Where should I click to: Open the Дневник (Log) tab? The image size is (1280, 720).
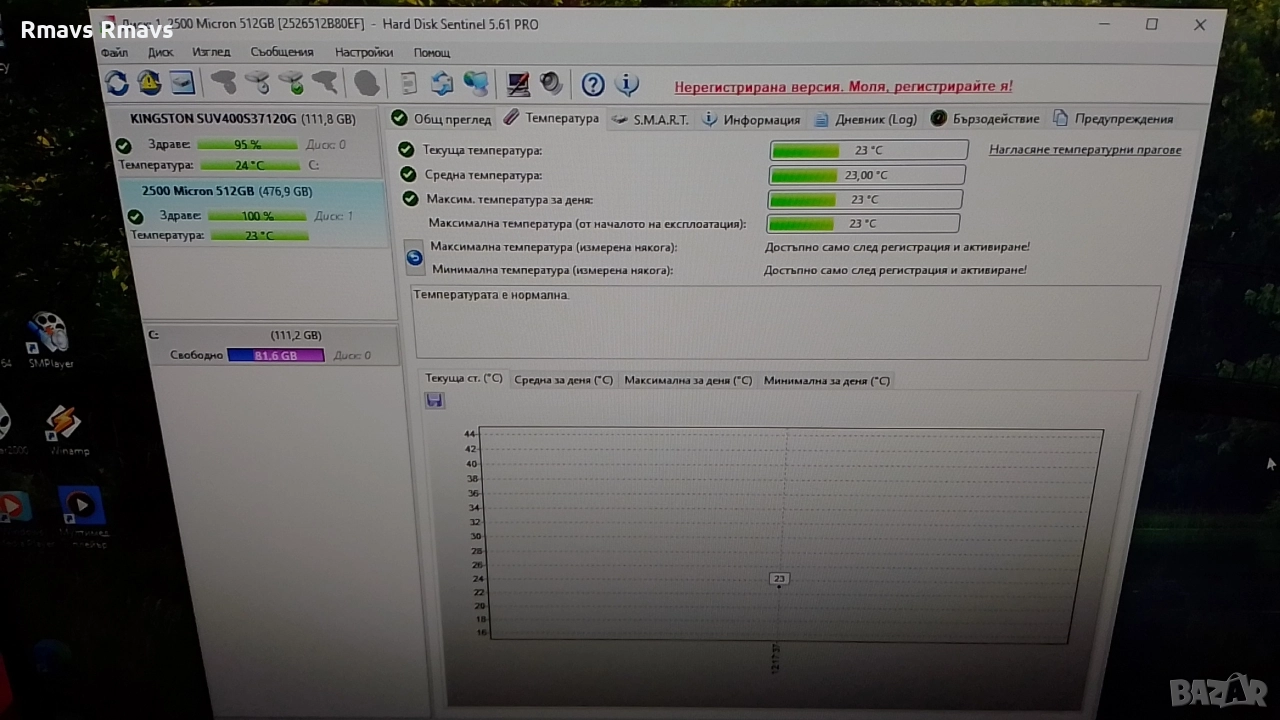click(x=865, y=119)
